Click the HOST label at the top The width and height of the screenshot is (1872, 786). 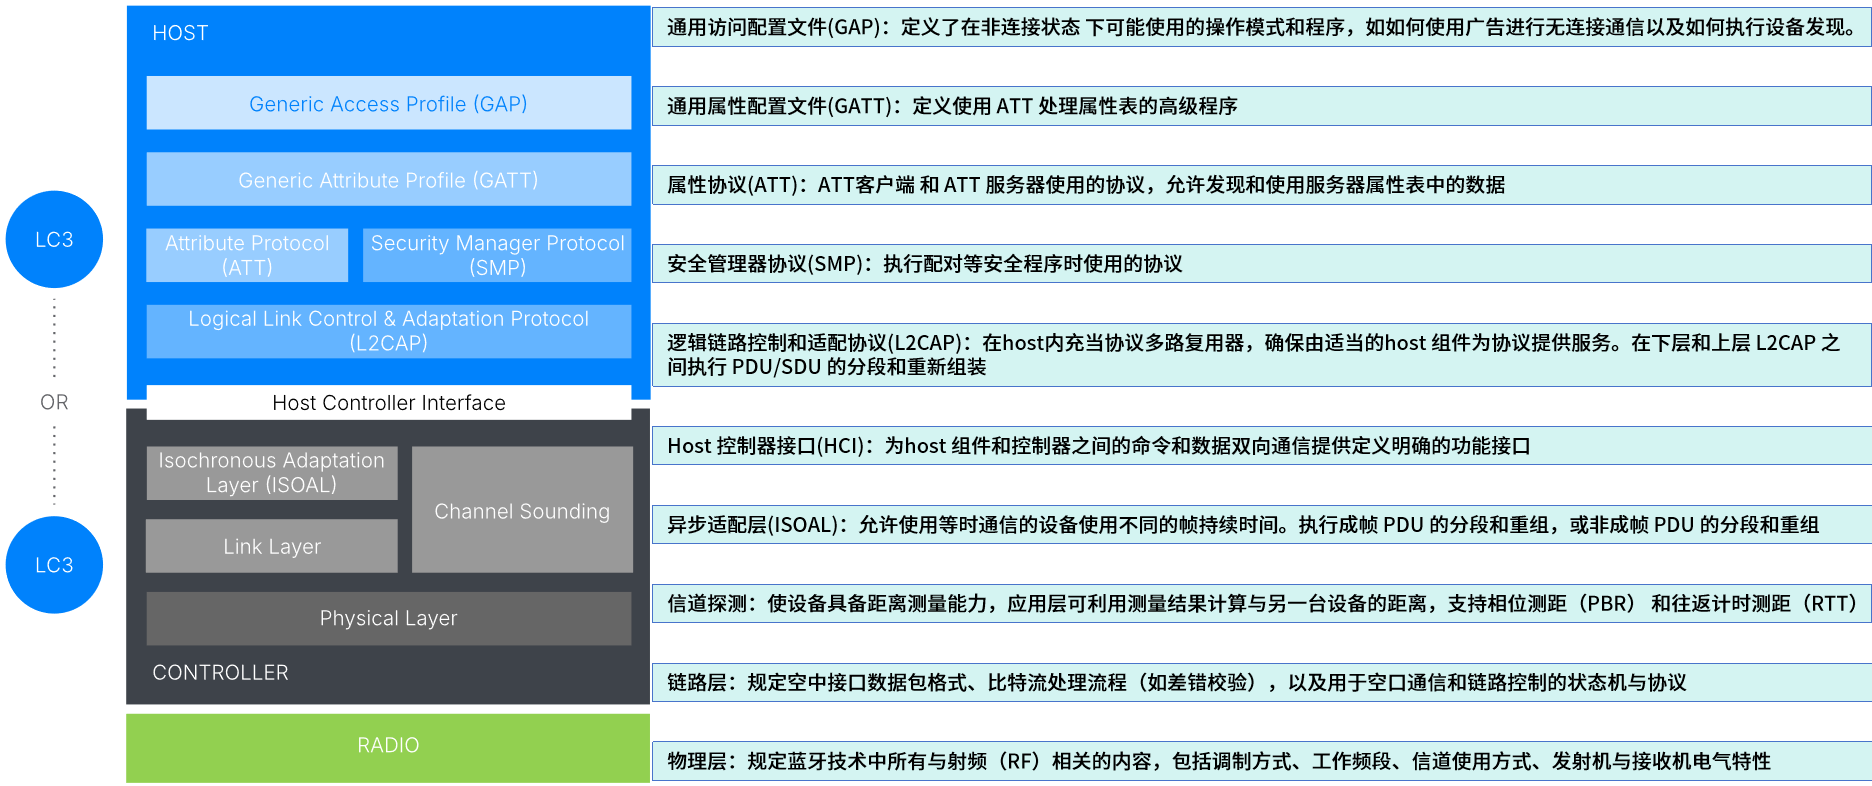(x=180, y=33)
